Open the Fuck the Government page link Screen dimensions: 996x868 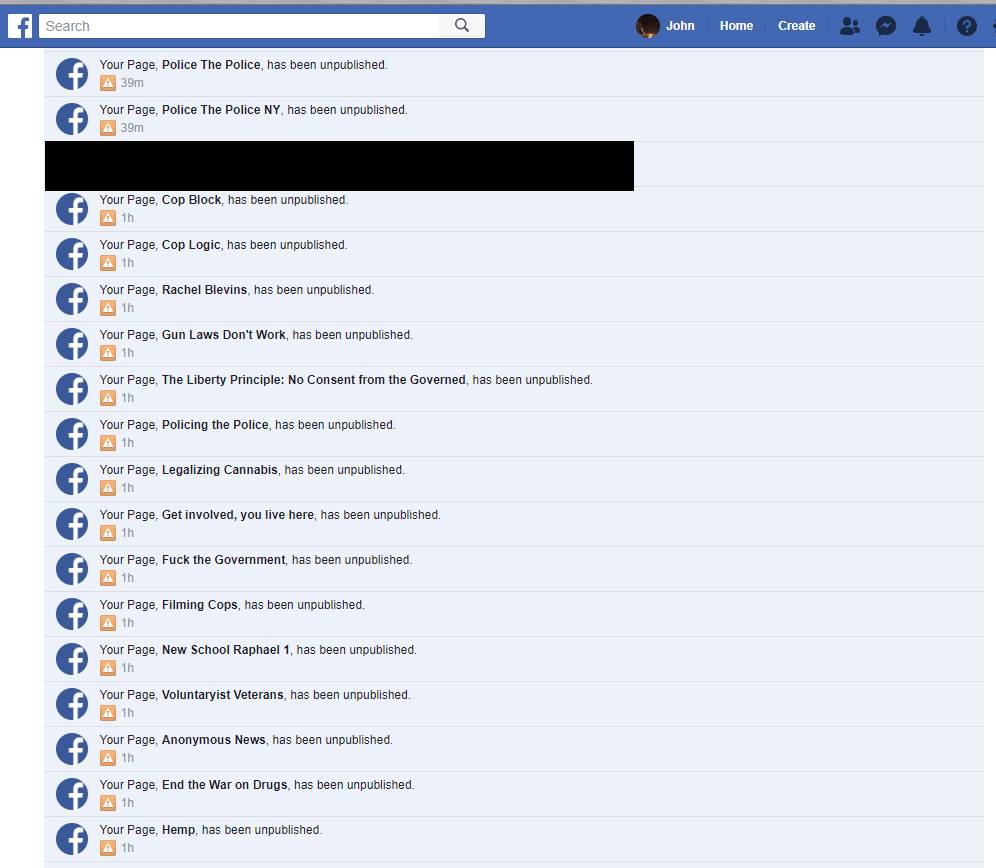[224, 560]
